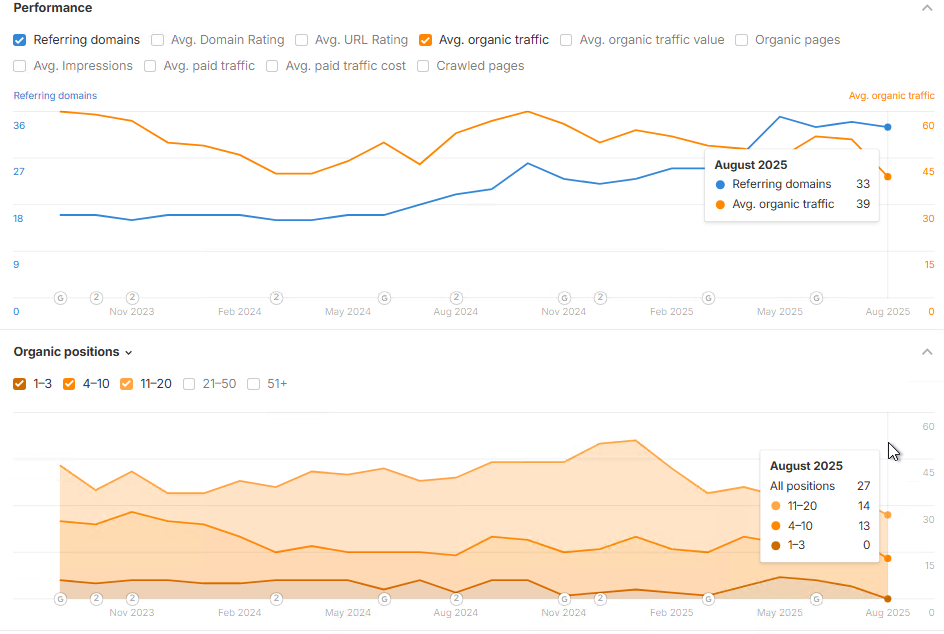This screenshot has height=634, width=944.
Task: Tick the Organic pages checkbox
Action: coord(742,40)
